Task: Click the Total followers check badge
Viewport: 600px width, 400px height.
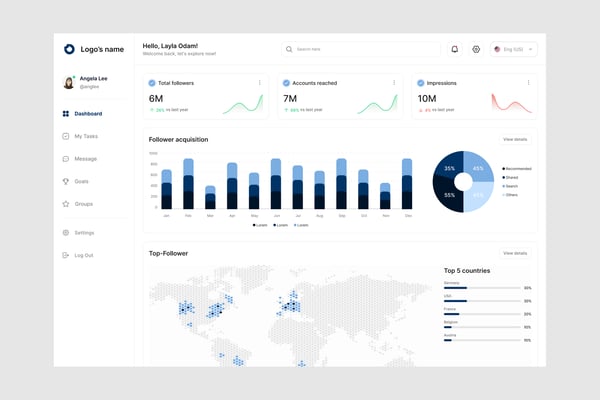Action: pyautogui.click(x=152, y=83)
